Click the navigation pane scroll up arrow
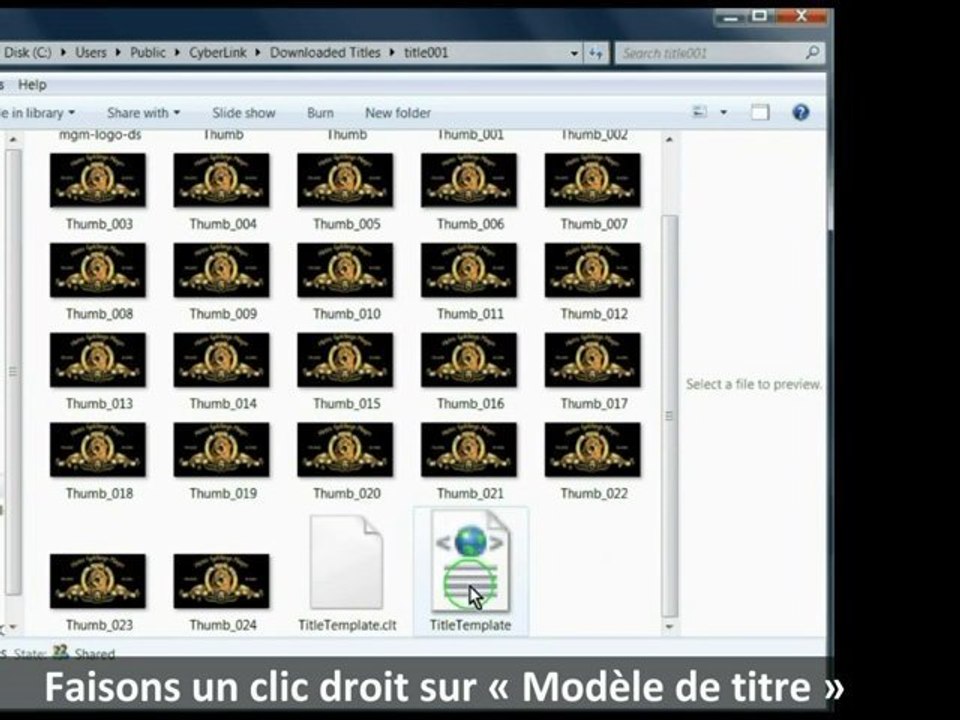The height and width of the screenshot is (720, 960). (13, 140)
